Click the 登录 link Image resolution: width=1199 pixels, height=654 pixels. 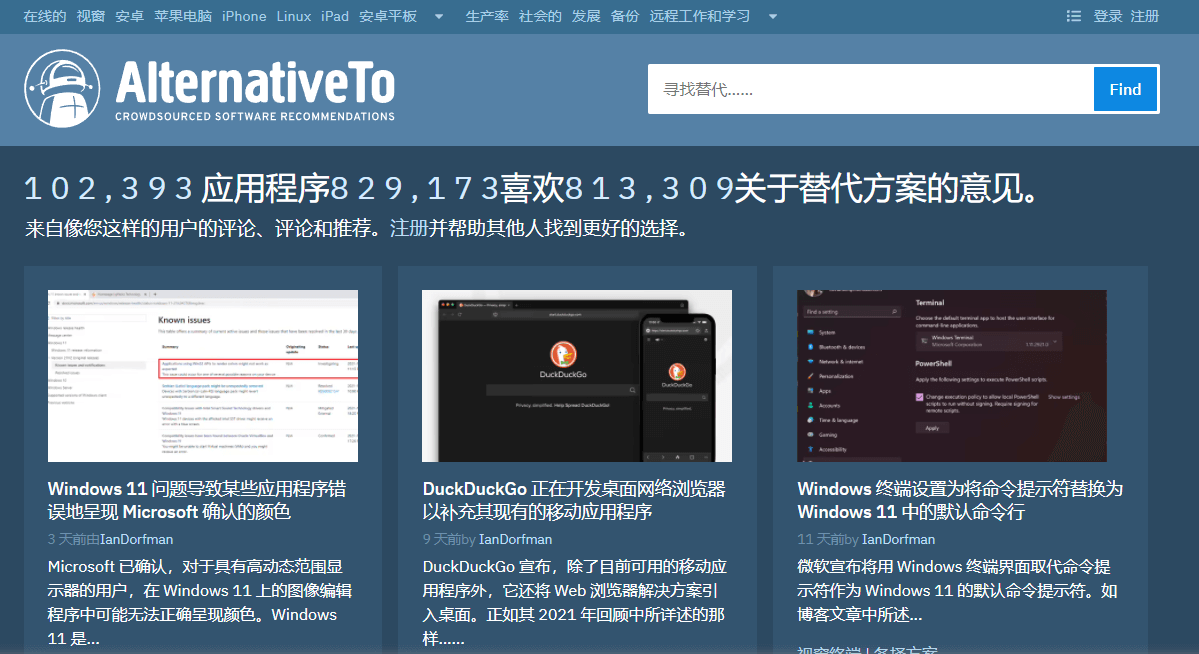pos(1110,16)
